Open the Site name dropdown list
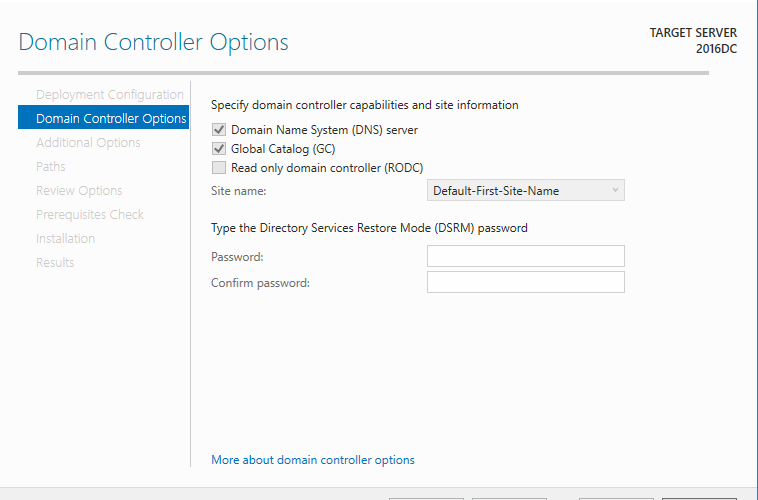The width and height of the screenshot is (758, 500). 525,191
